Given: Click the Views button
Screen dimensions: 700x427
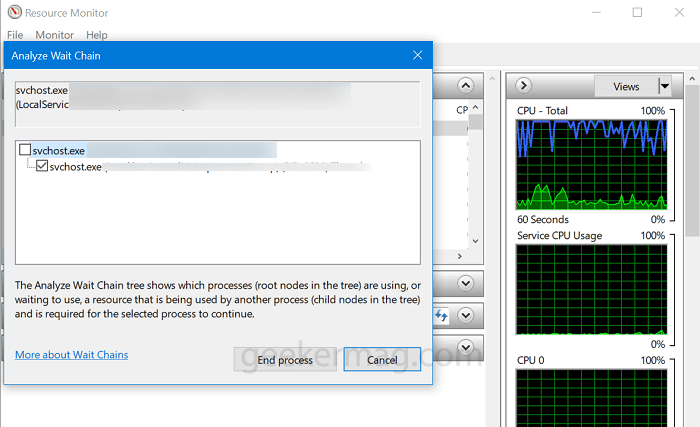Looking at the screenshot, I should pyautogui.click(x=626, y=87).
